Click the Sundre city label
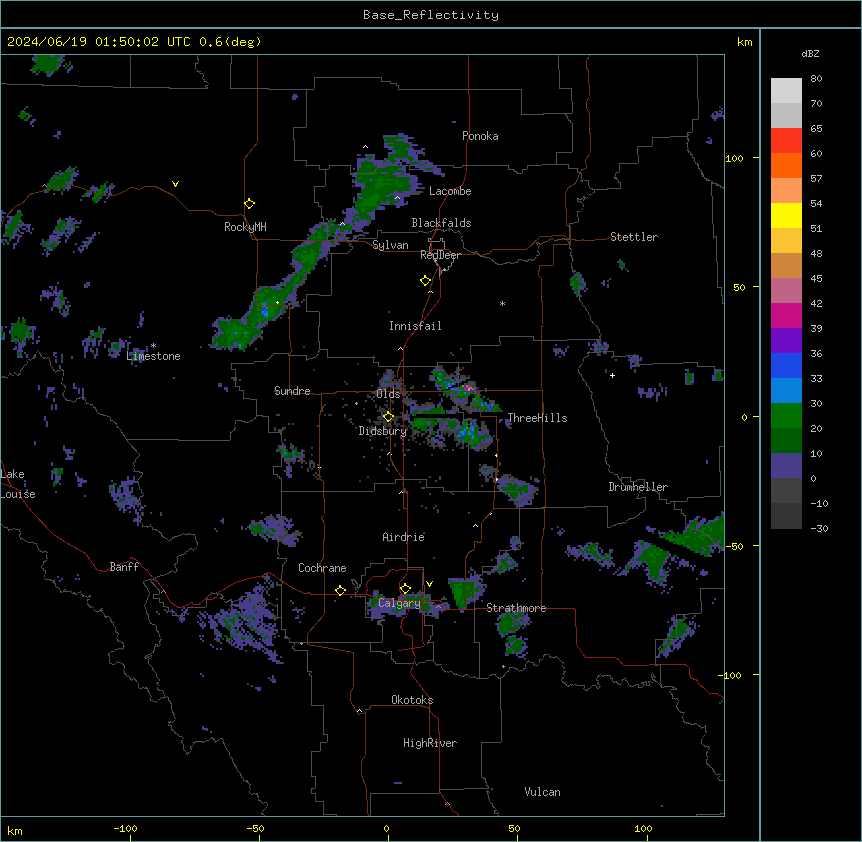 [x=292, y=391]
